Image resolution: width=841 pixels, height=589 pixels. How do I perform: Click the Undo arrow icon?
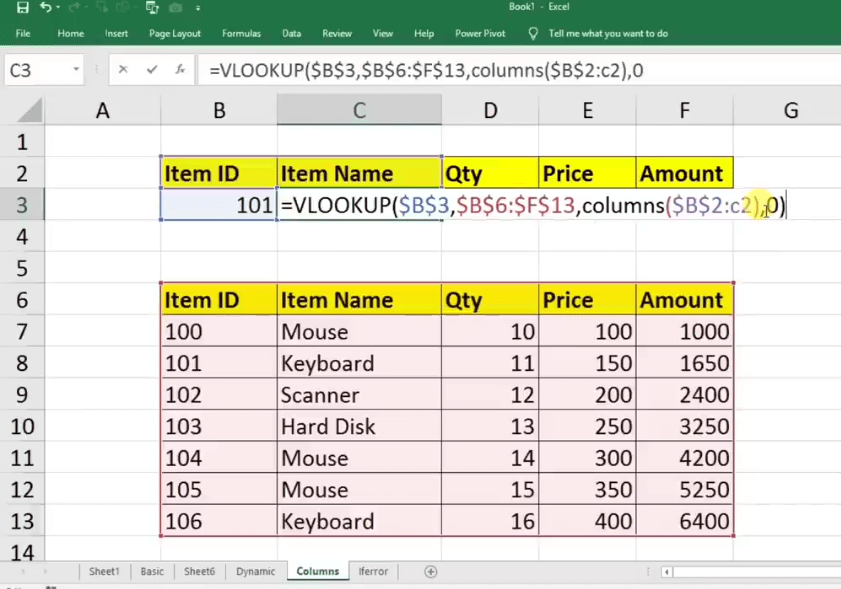coord(46,8)
